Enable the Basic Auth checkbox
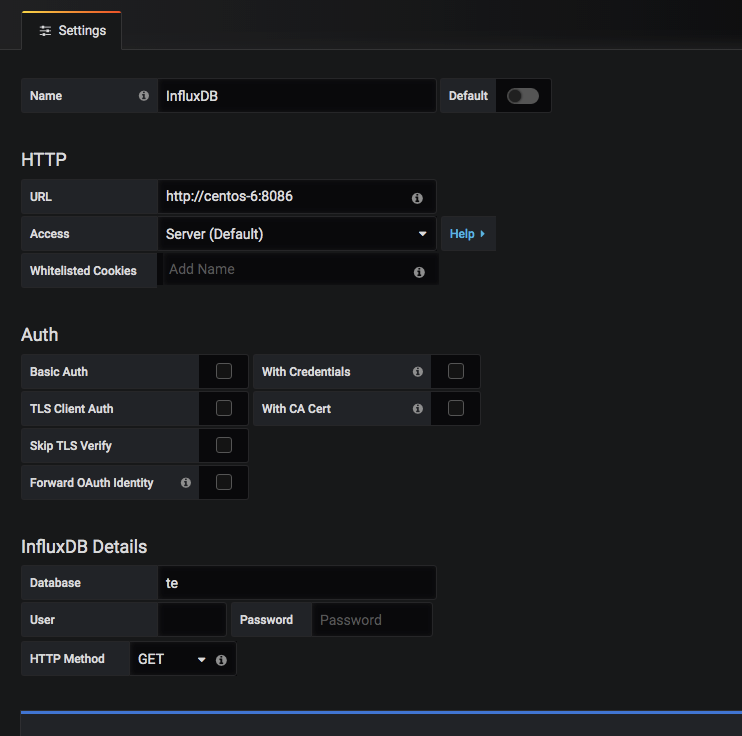 click(224, 371)
